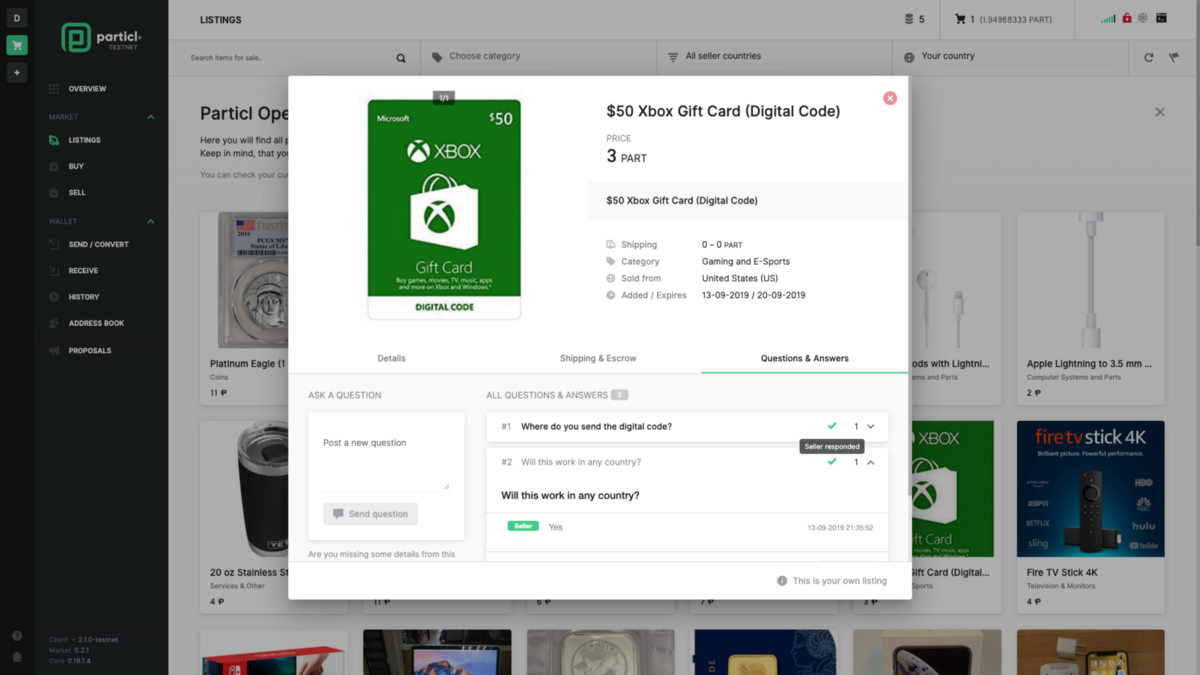Collapse the Market section chevron
This screenshot has width=1200, height=675.
tap(151, 117)
